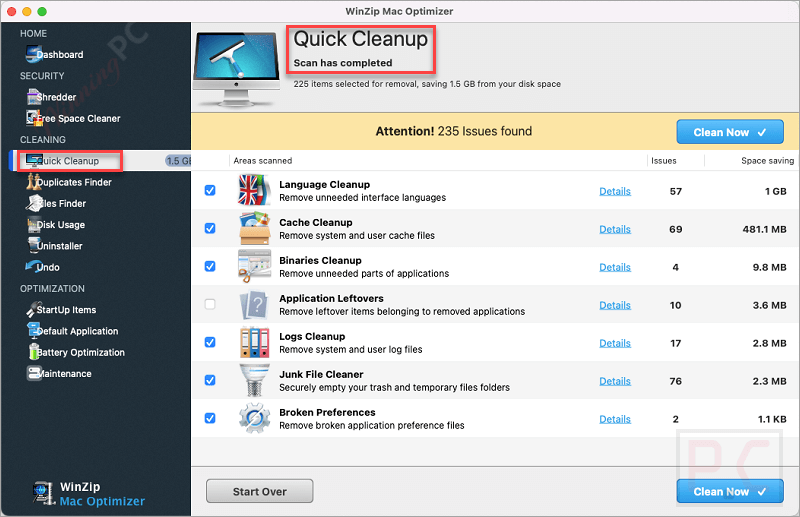Screen dimensions: 800x517
Task: Disable the Logs Cleanup checkbox
Action: (210, 343)
